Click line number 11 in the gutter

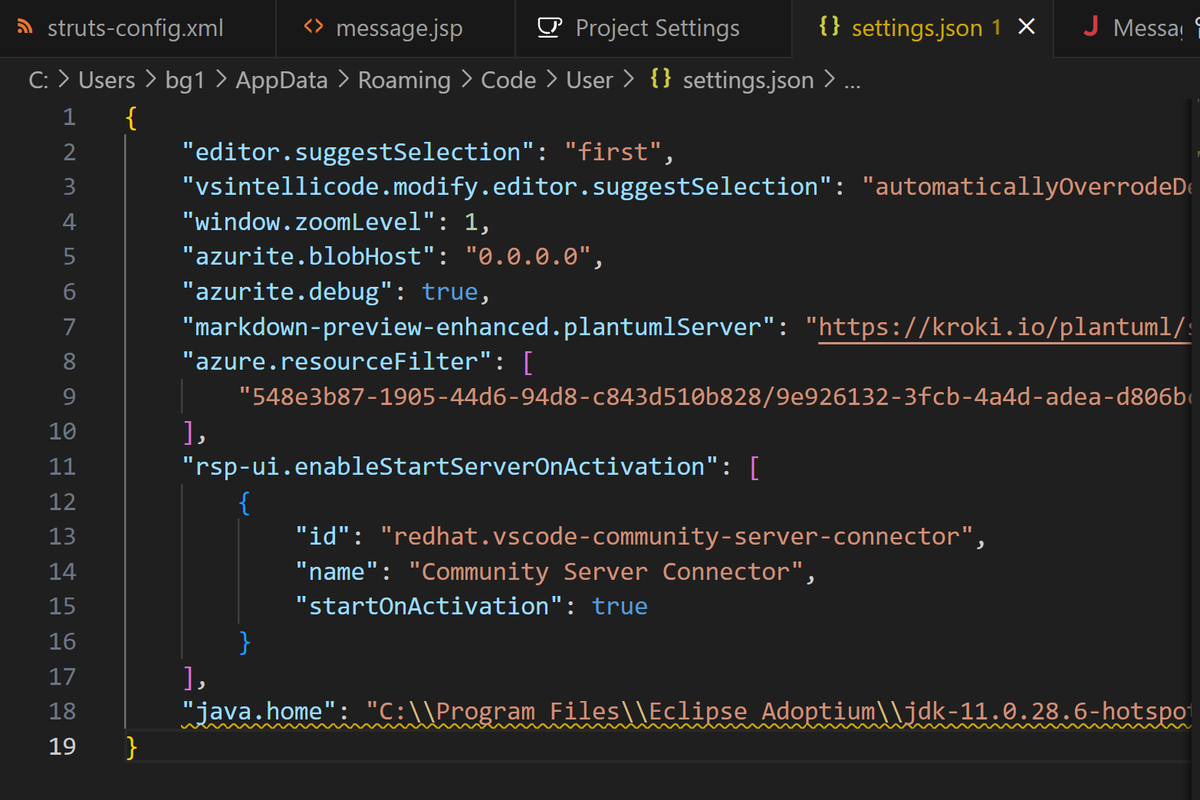pyautogui.click(x=62, y=466)
